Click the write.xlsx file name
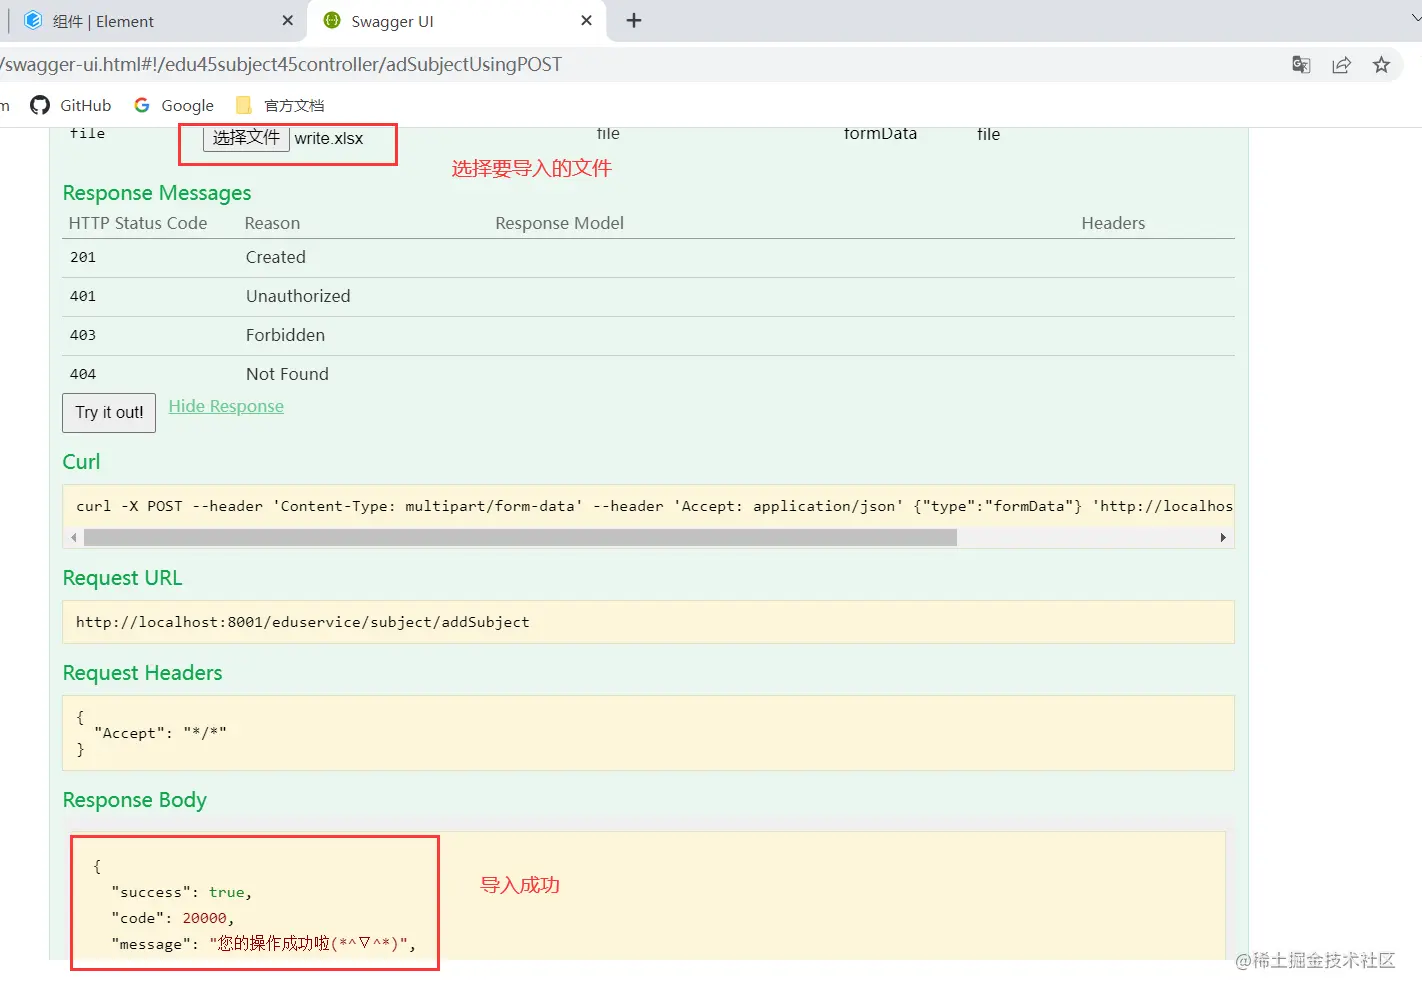 tap(329, 139)
